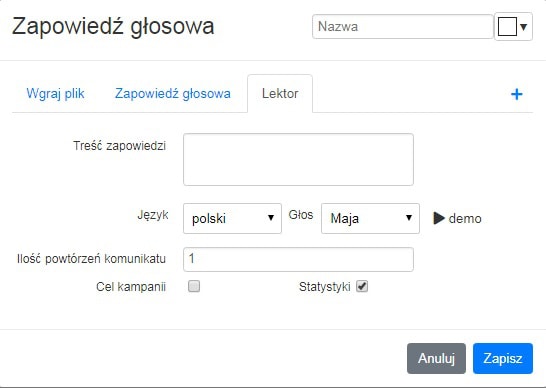Enable the Cel kampanii checkbox

click(x=194, y=286)
